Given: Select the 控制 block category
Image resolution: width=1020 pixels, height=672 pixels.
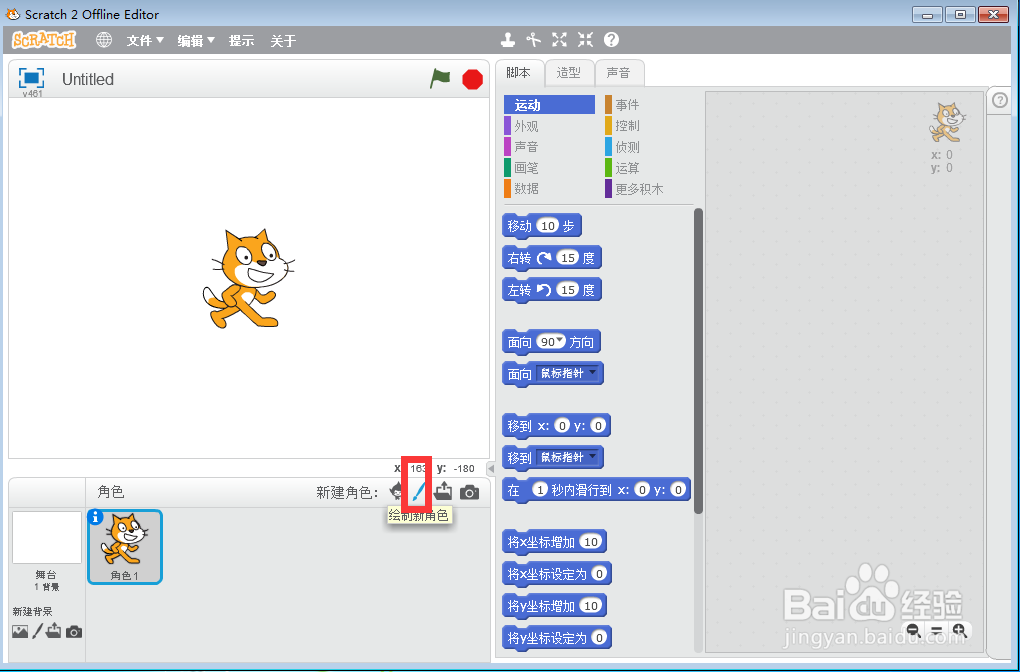Looking at the screenshot, I should [x=649, y=126].
